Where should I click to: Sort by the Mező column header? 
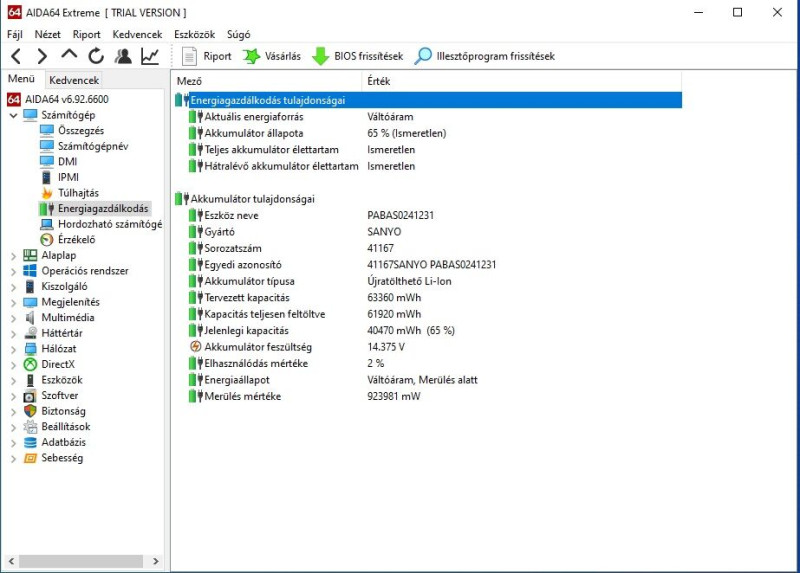pyautogui.click(x=267, y=81)
